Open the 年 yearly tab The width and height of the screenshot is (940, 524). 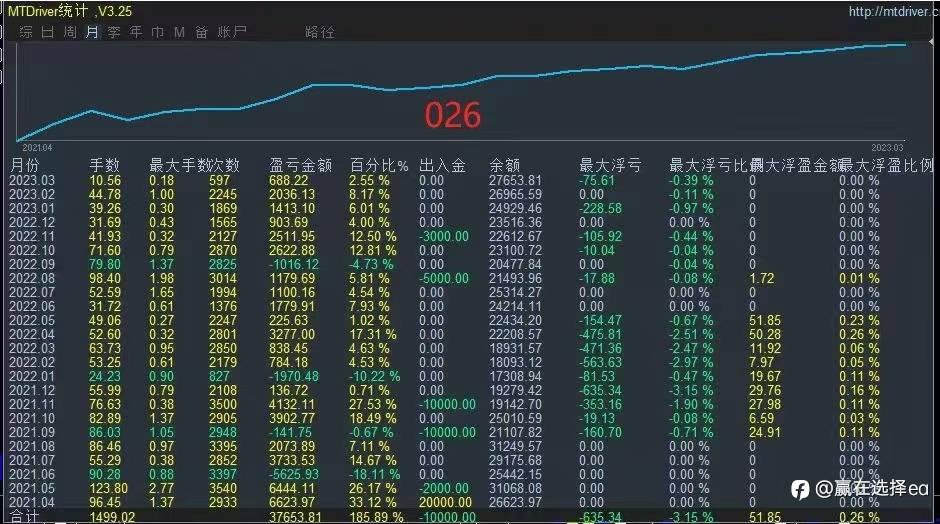136,32
